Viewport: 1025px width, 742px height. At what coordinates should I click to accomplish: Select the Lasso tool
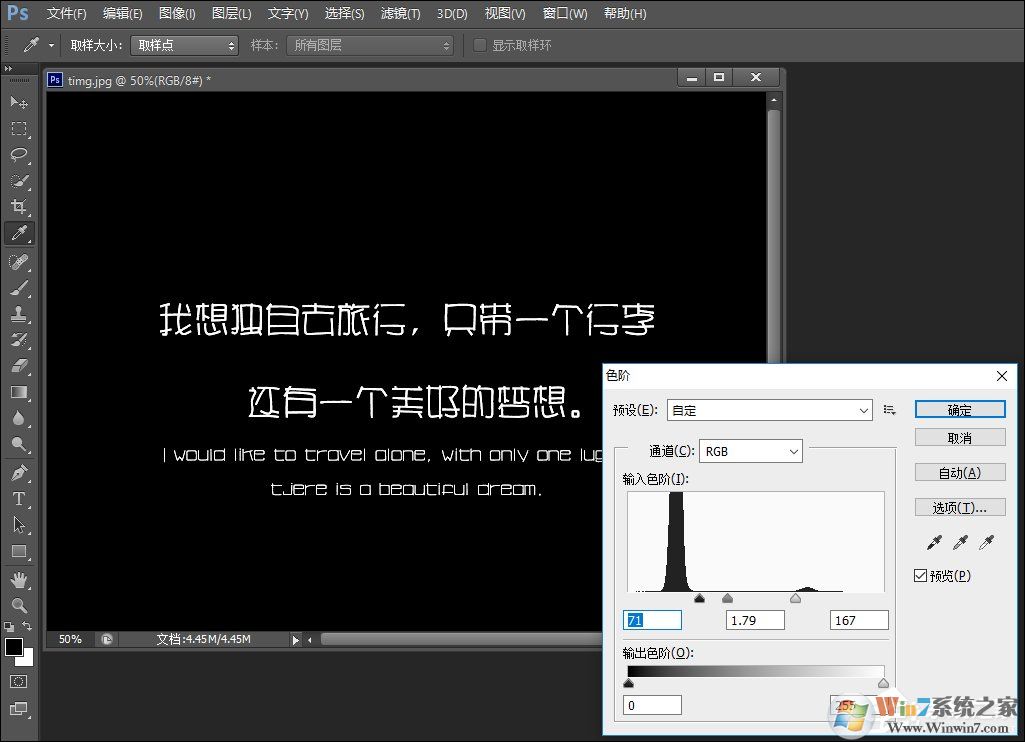click(20, 155)
